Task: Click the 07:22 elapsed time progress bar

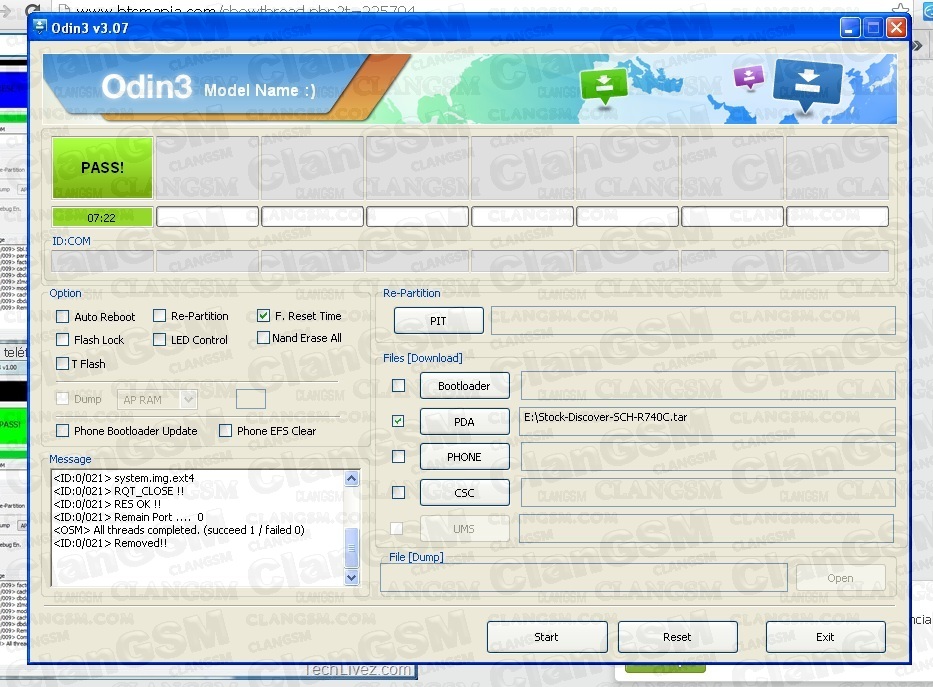Action: [x=102, y=217]
